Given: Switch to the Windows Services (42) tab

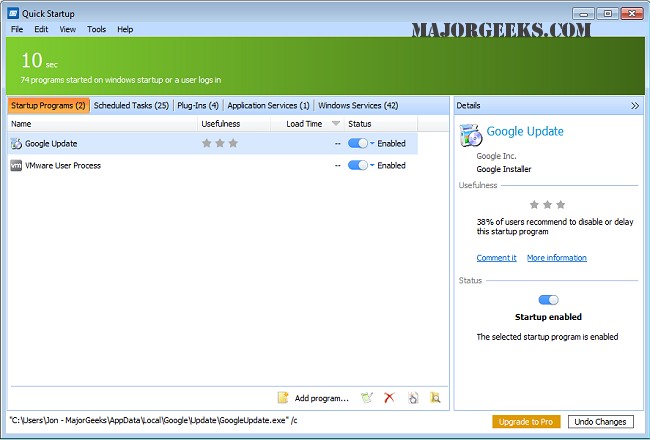Looking at the screenshot, I should click(358, 105).
